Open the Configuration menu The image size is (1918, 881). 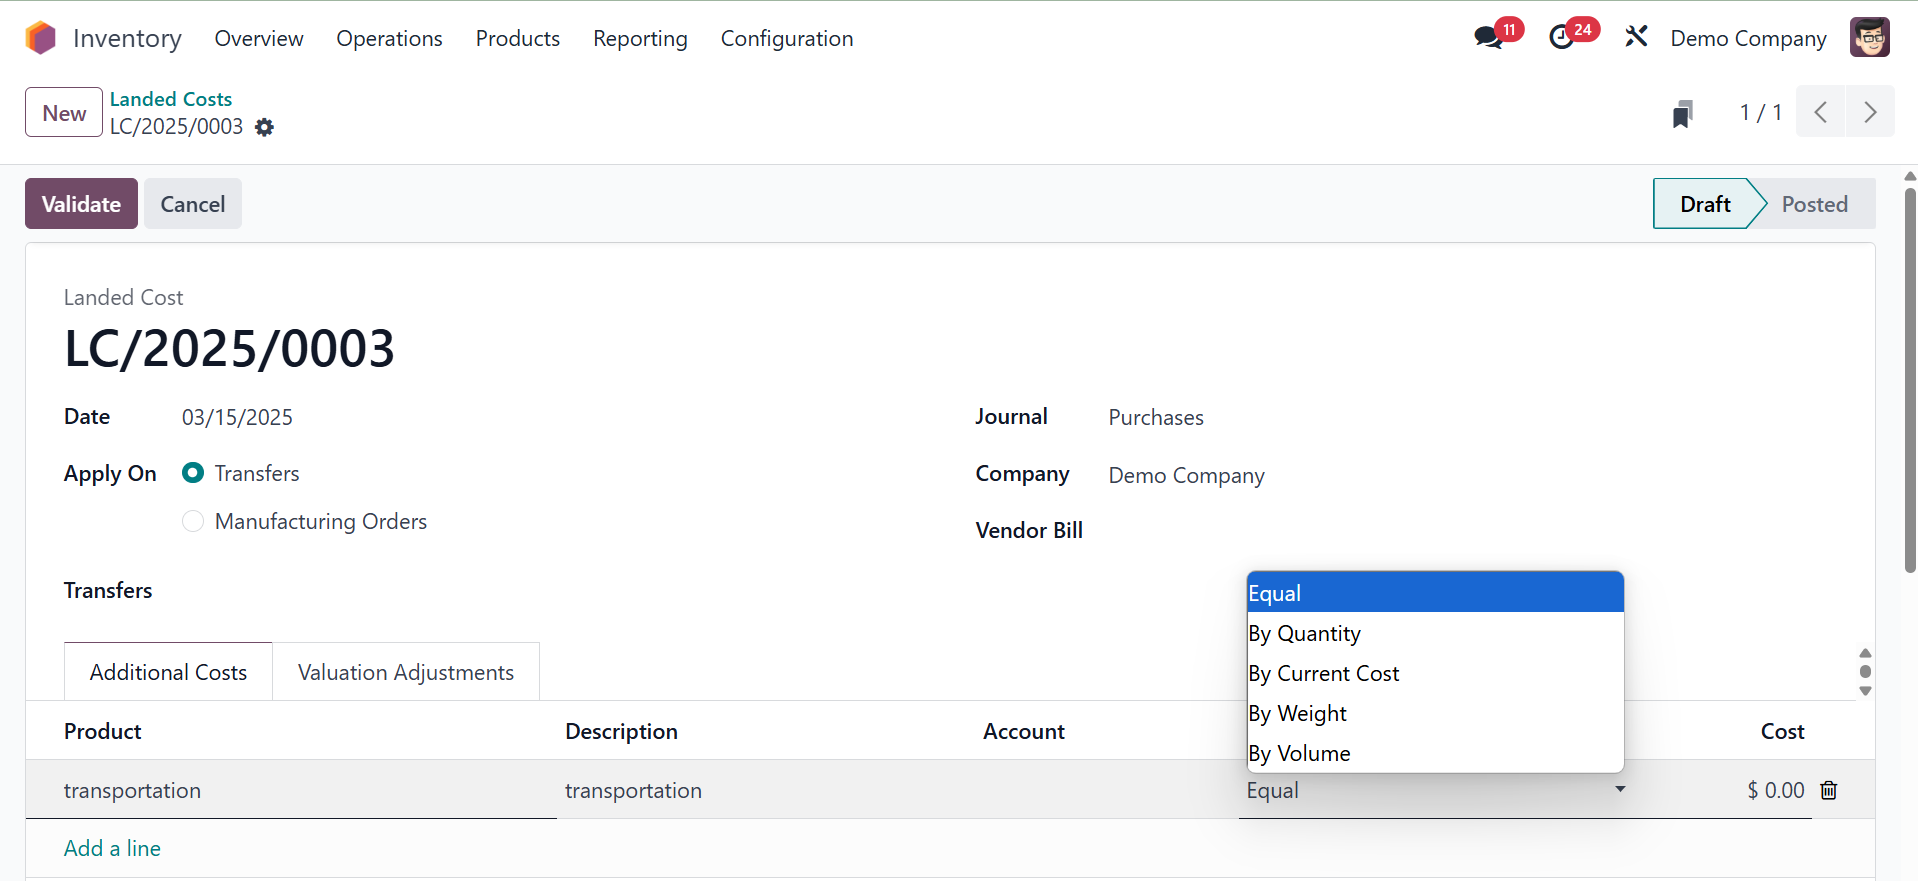(786, 38)
